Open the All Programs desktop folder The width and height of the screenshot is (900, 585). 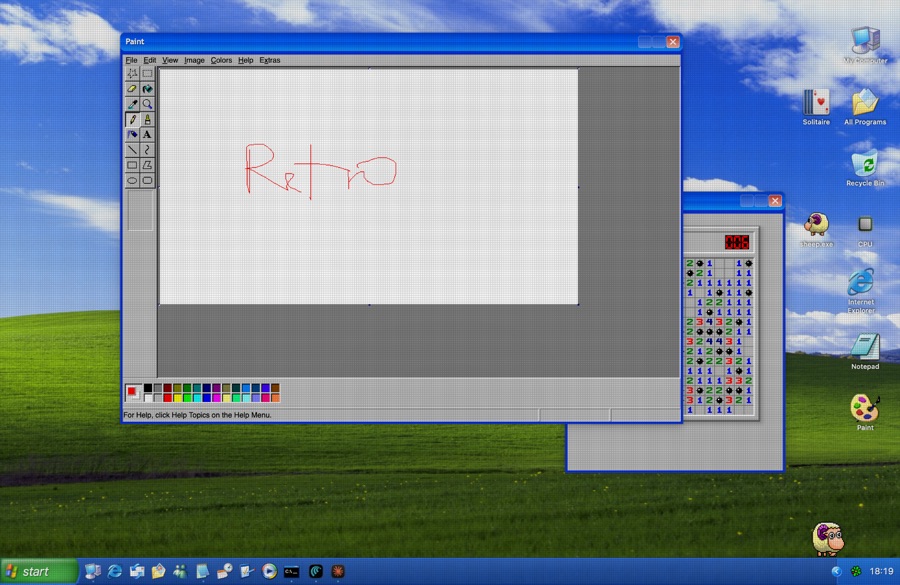[x=865, y=107]
